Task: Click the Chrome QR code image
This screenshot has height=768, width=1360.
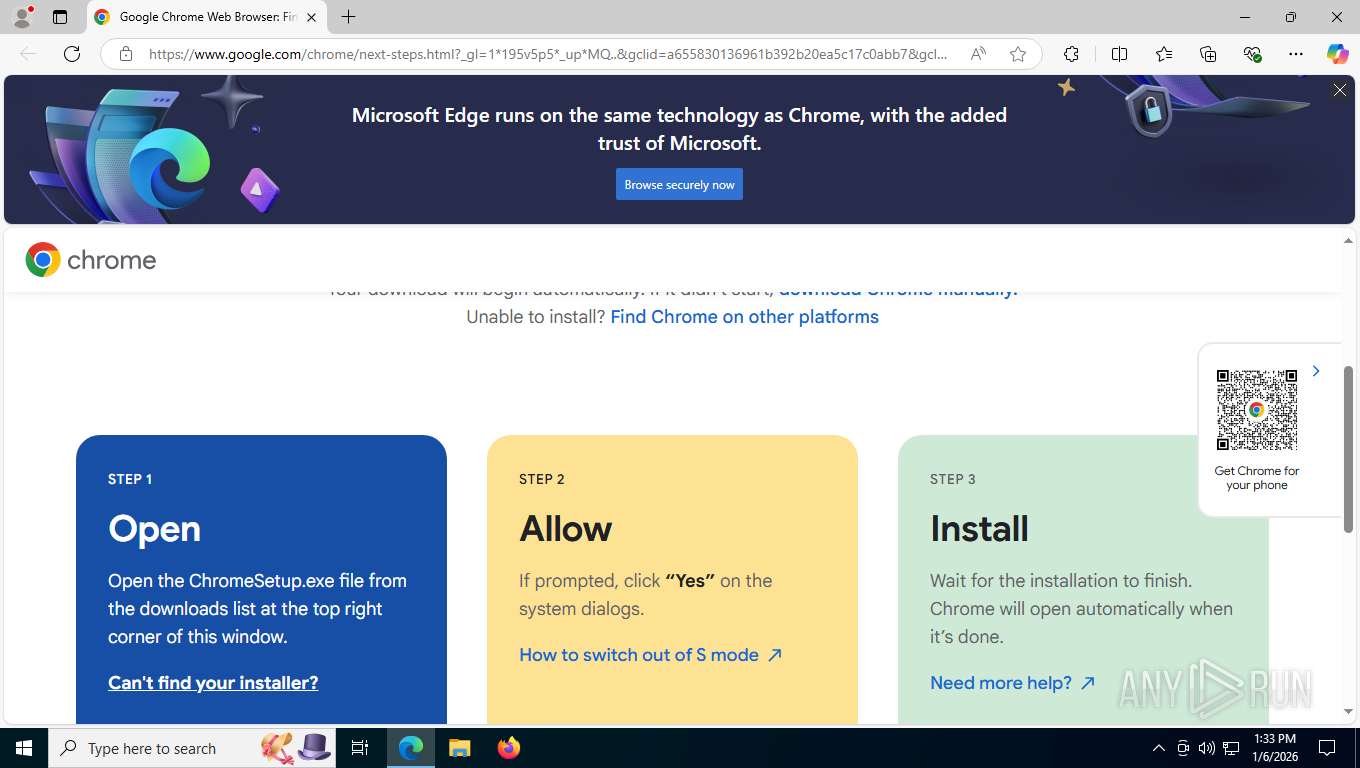Action: (1257, 410)
